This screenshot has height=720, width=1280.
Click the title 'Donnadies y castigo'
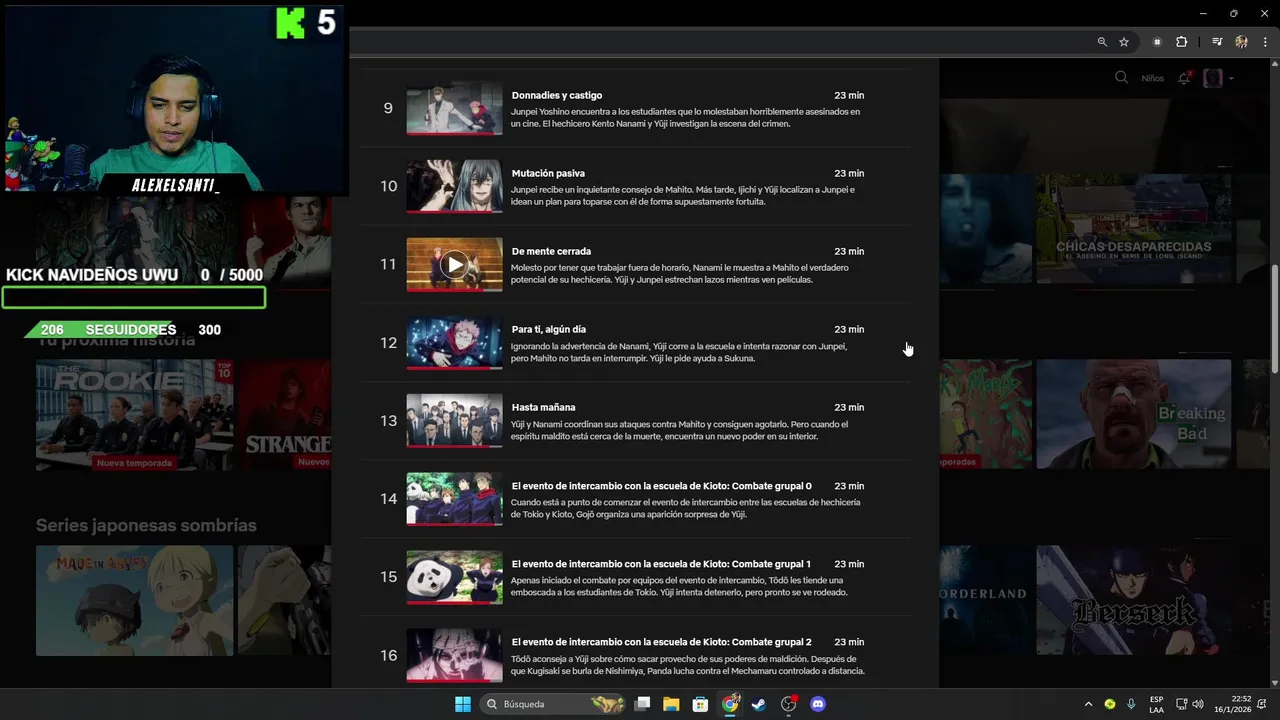coord(557,95)
